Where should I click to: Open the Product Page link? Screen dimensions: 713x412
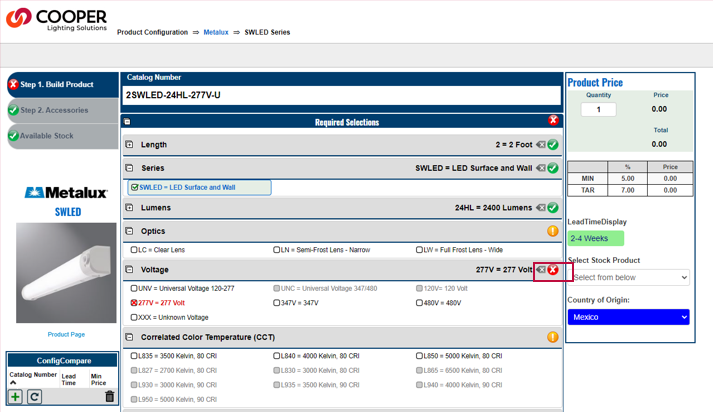pyautogui.click(x=66, y=334)
